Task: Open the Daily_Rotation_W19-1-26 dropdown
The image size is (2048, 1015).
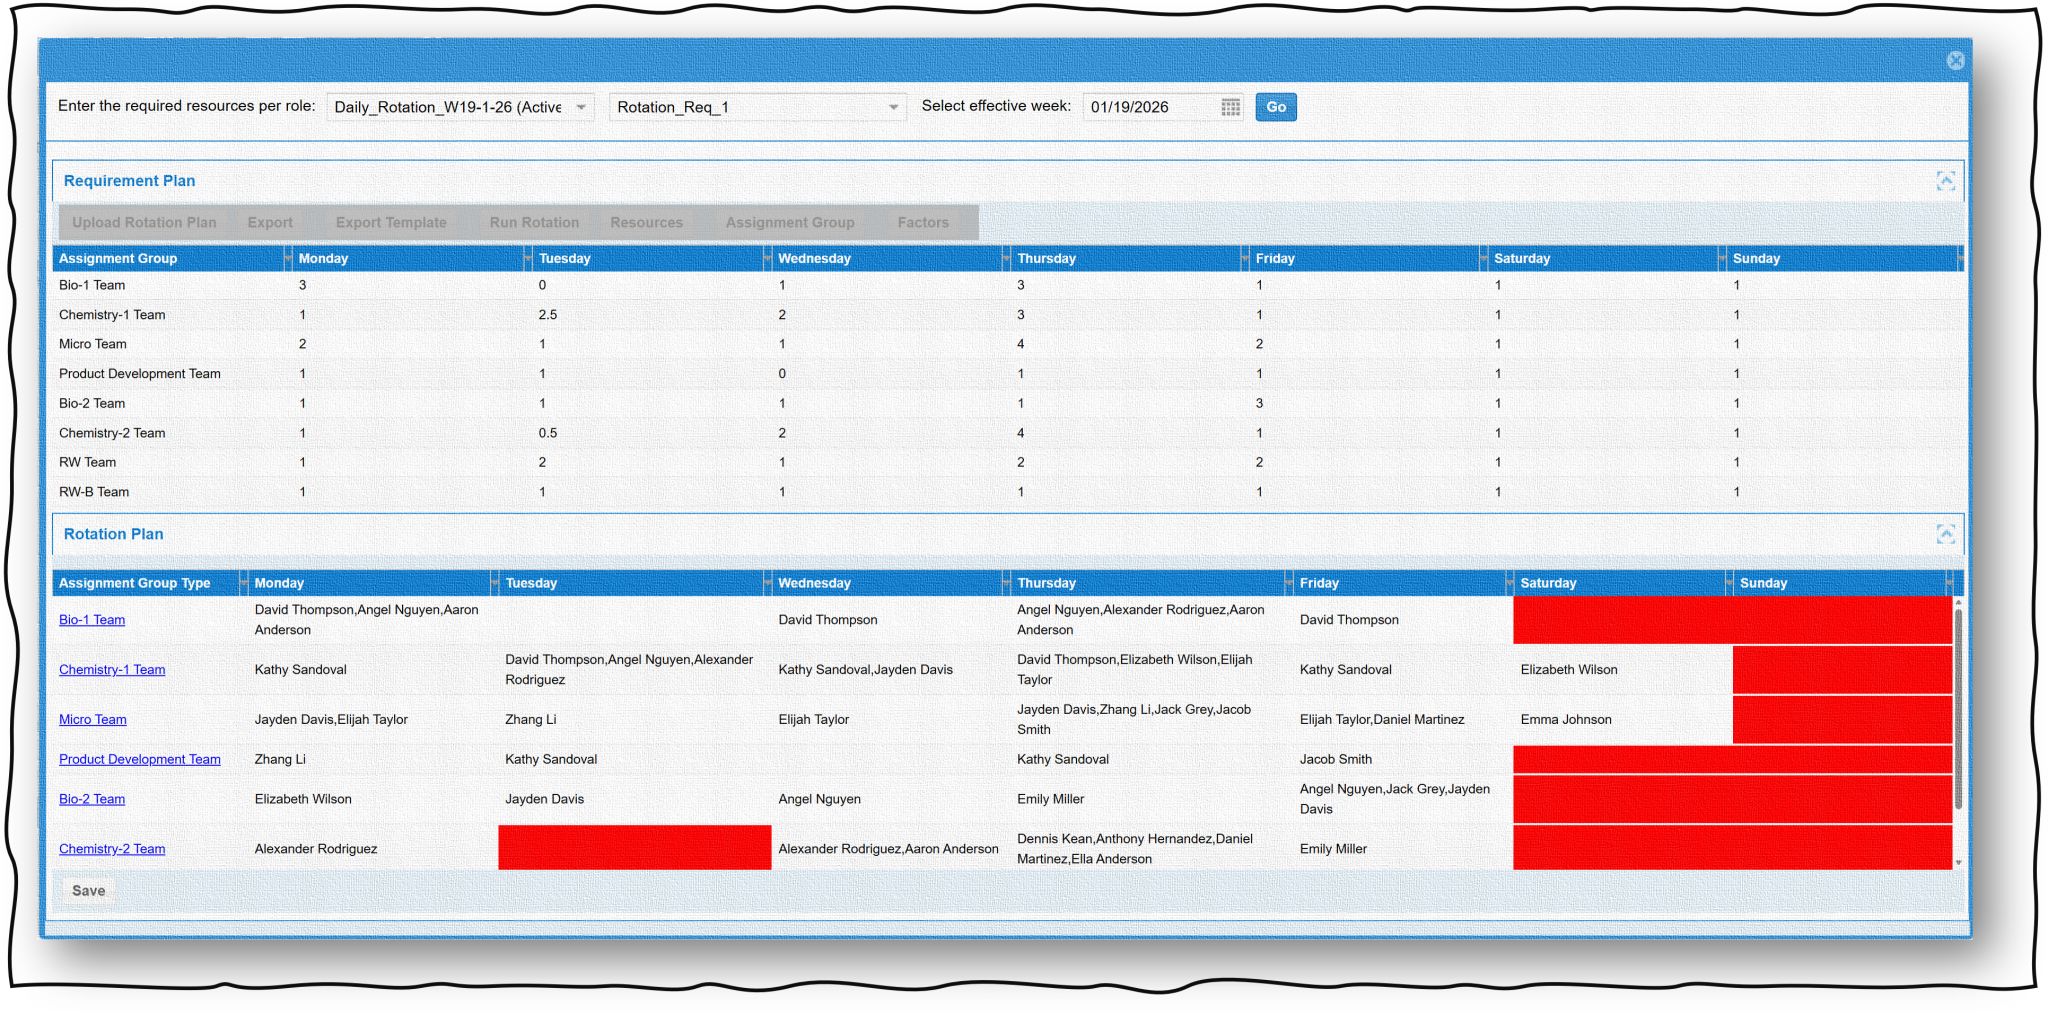Action: point(581,107)
